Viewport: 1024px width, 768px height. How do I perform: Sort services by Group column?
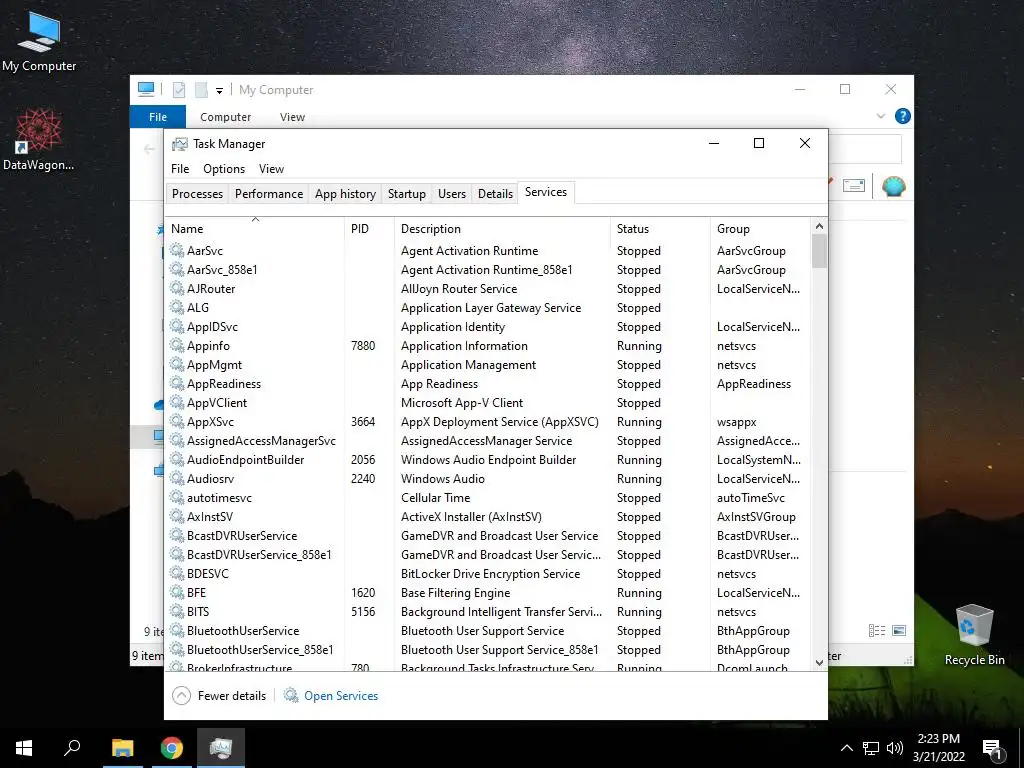coord(759,229)
